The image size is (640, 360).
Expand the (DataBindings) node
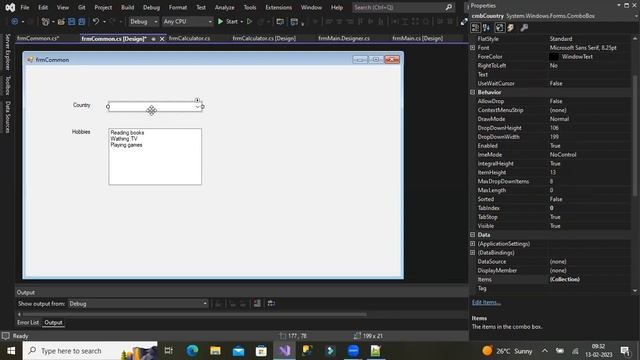click(x=473, y=253)
